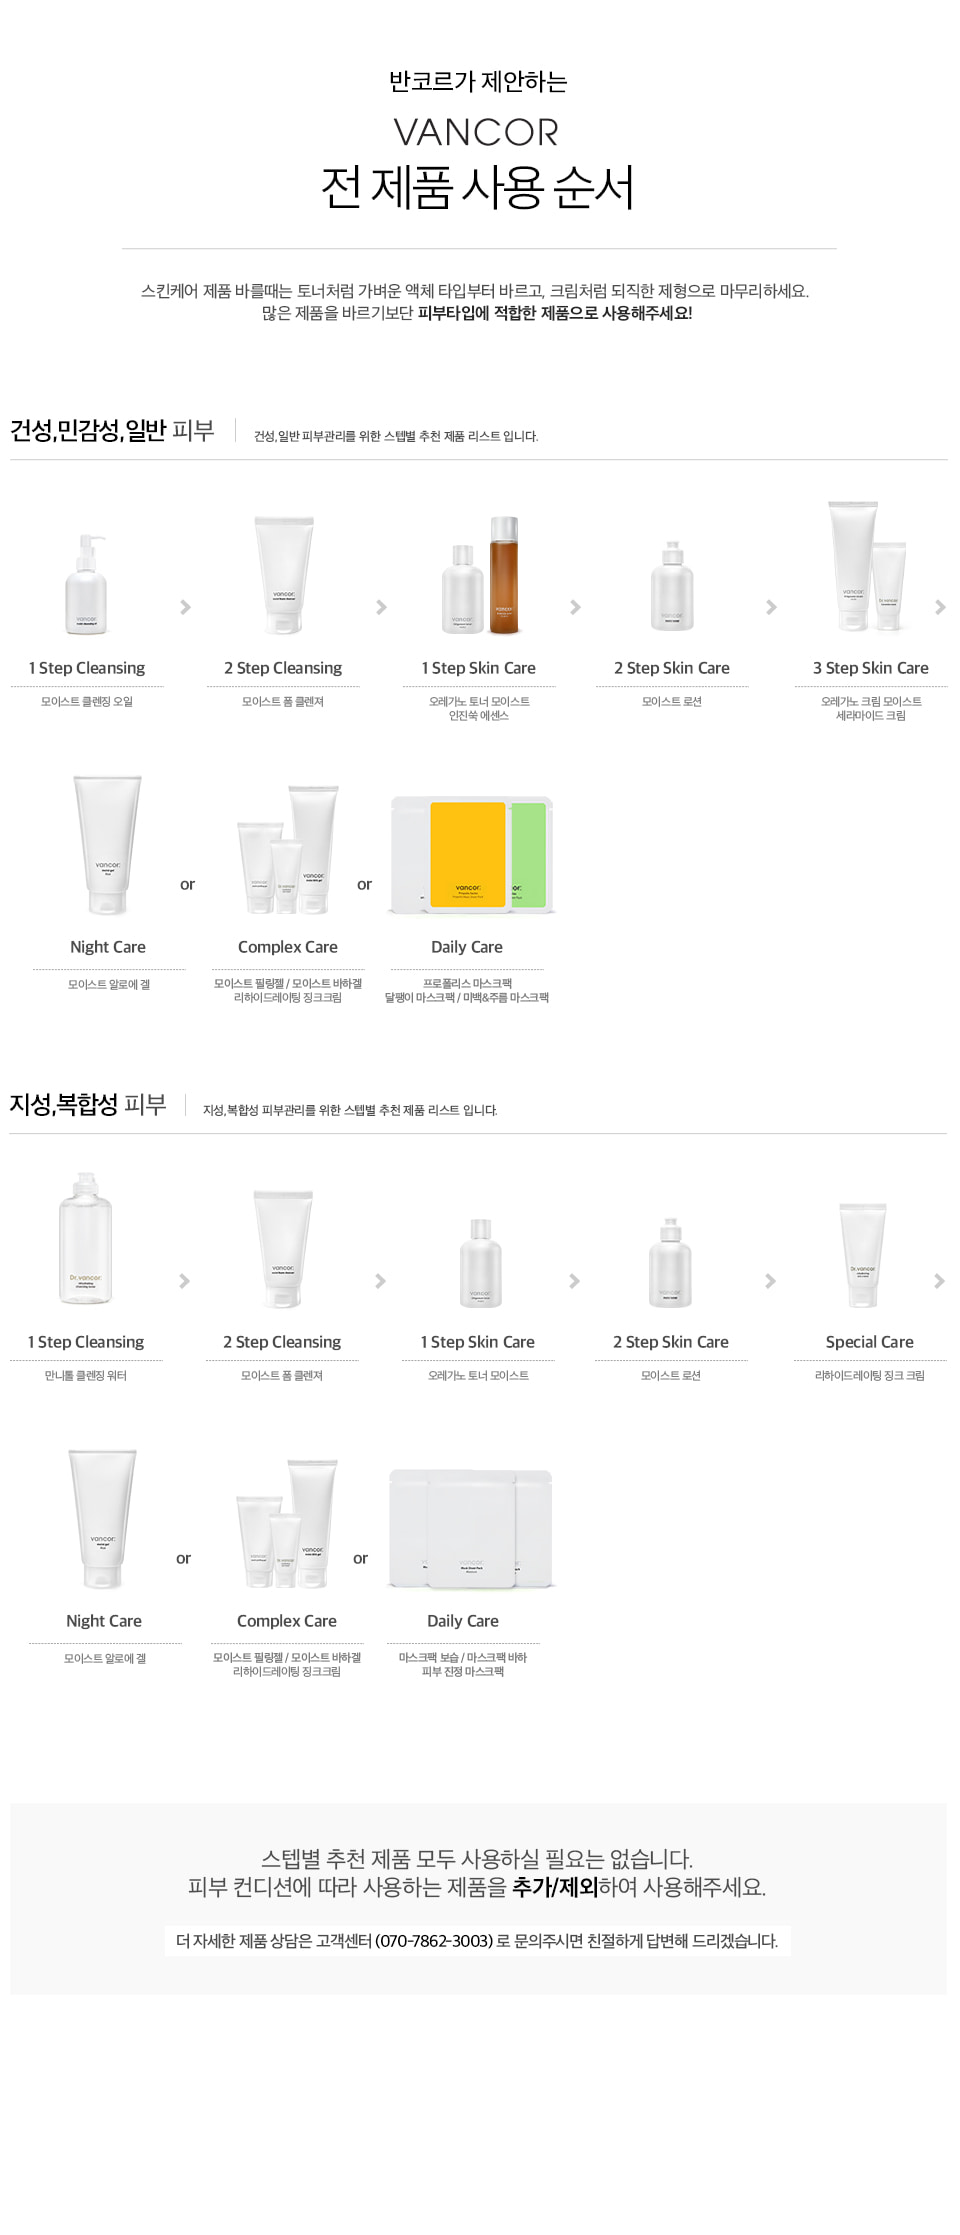Click the first Night Care aloe gel tube
Viewport: 960px width, 2235px height.
(x=107, y=845)
